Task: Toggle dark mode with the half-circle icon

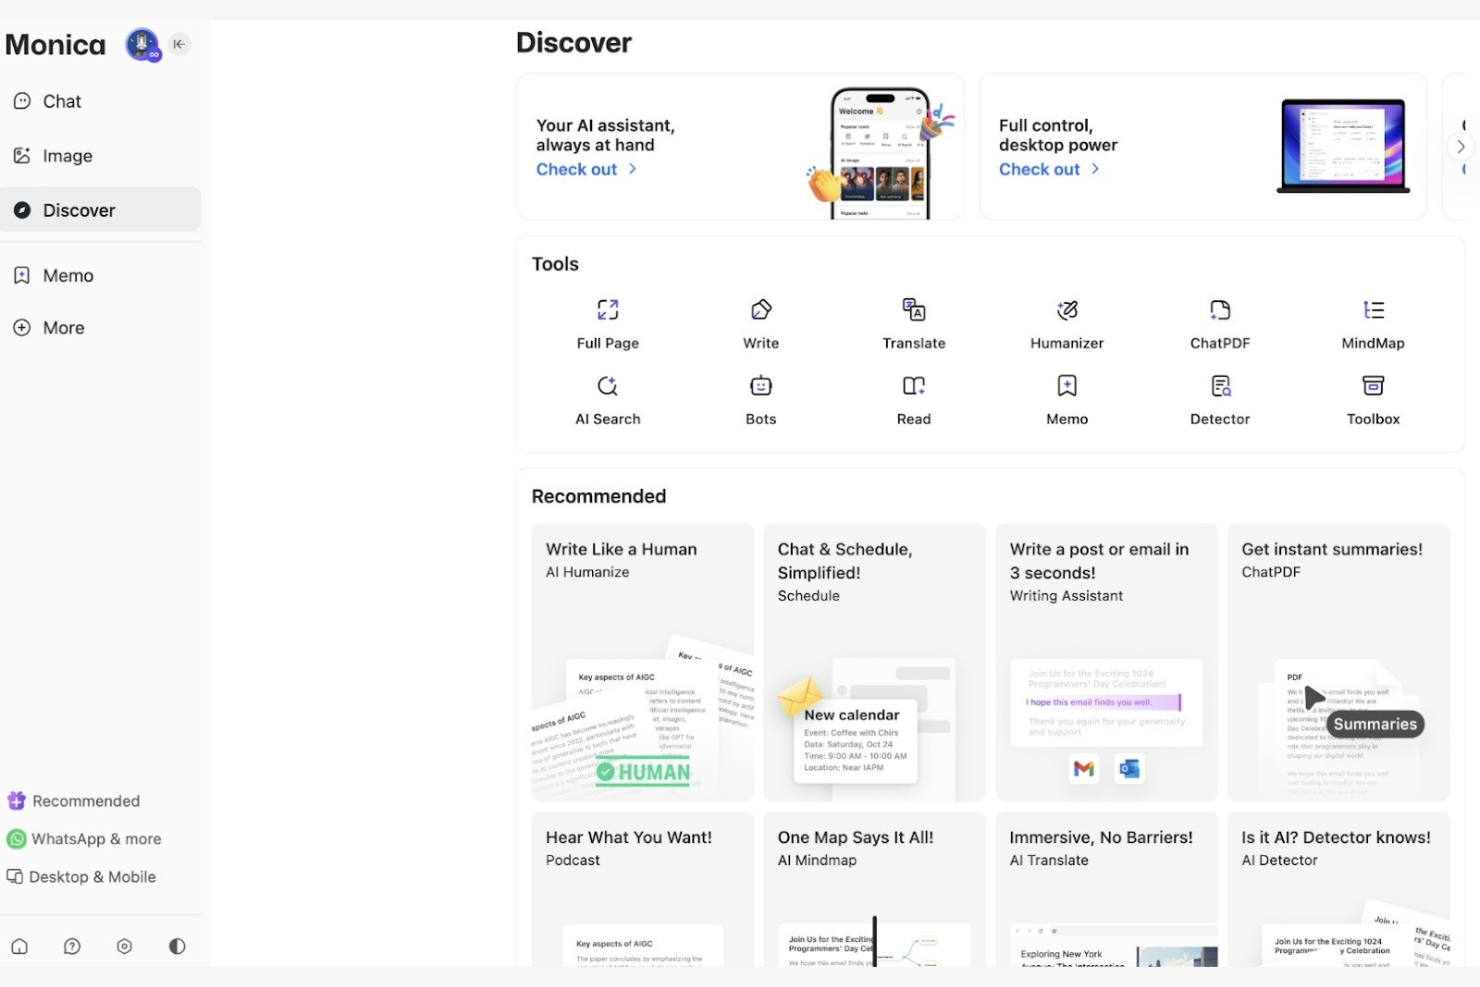Action: pos(176,945)
